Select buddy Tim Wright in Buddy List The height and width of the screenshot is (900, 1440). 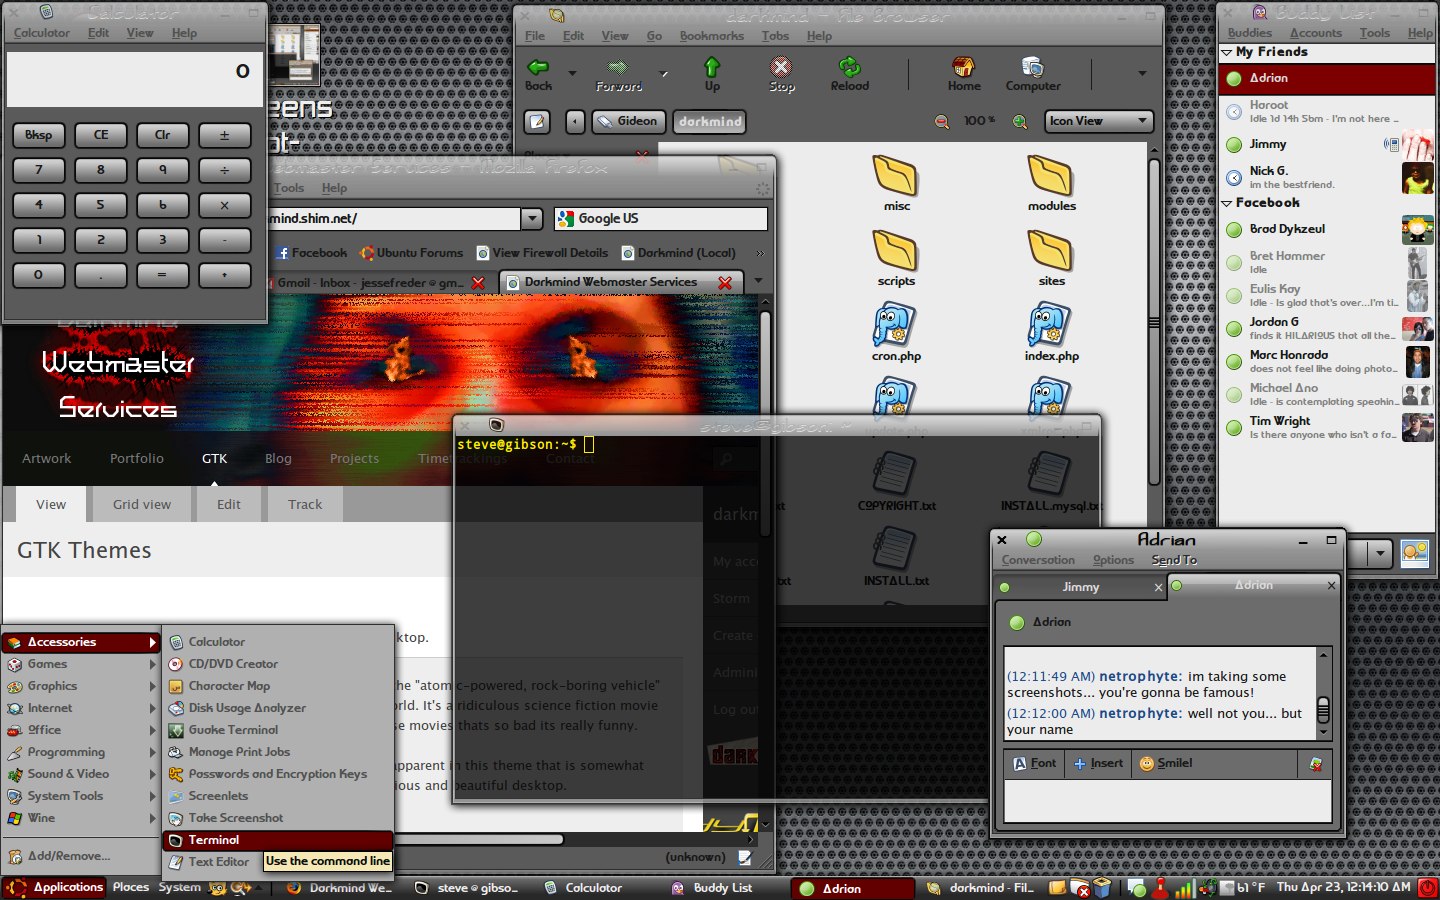pyautogui.click(x=1327, y=427)
